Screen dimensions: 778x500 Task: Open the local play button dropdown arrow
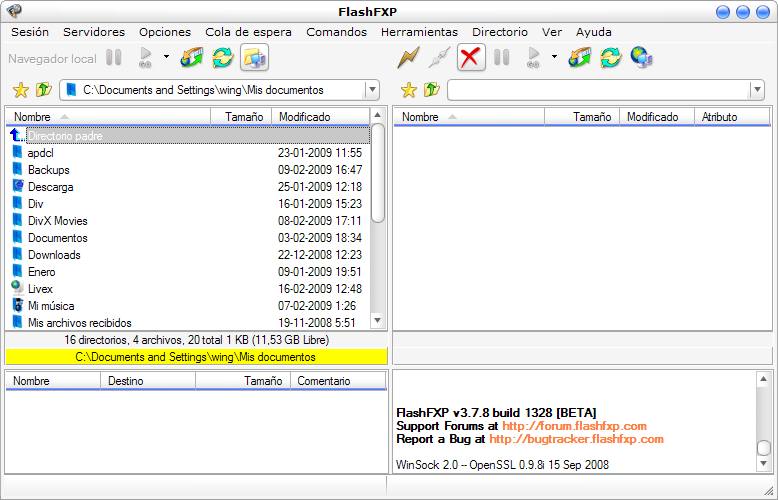pyautogui.click(x=166, y=58)
